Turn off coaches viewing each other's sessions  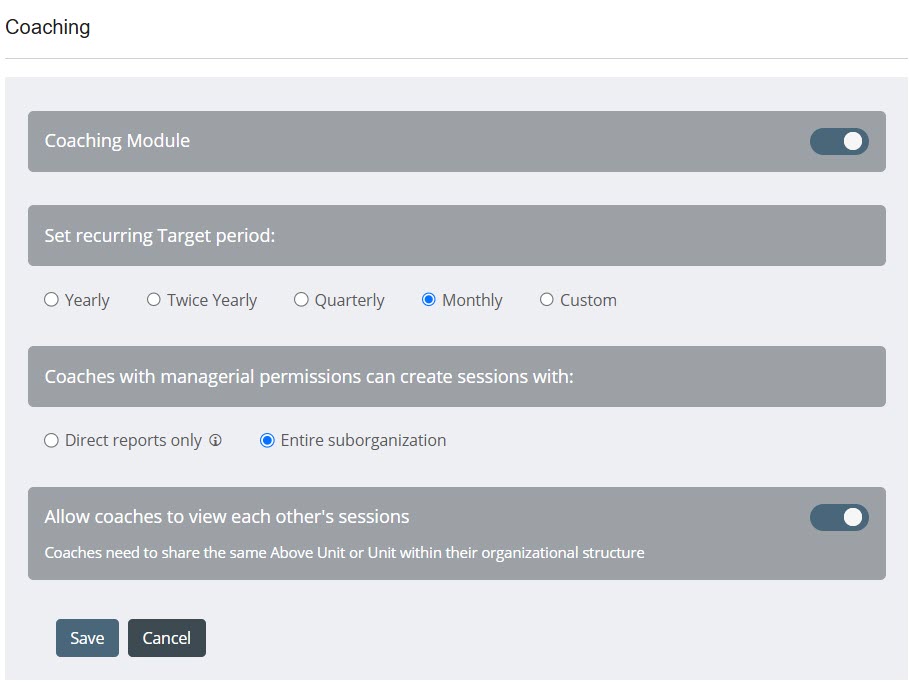(x=839, y=518)
